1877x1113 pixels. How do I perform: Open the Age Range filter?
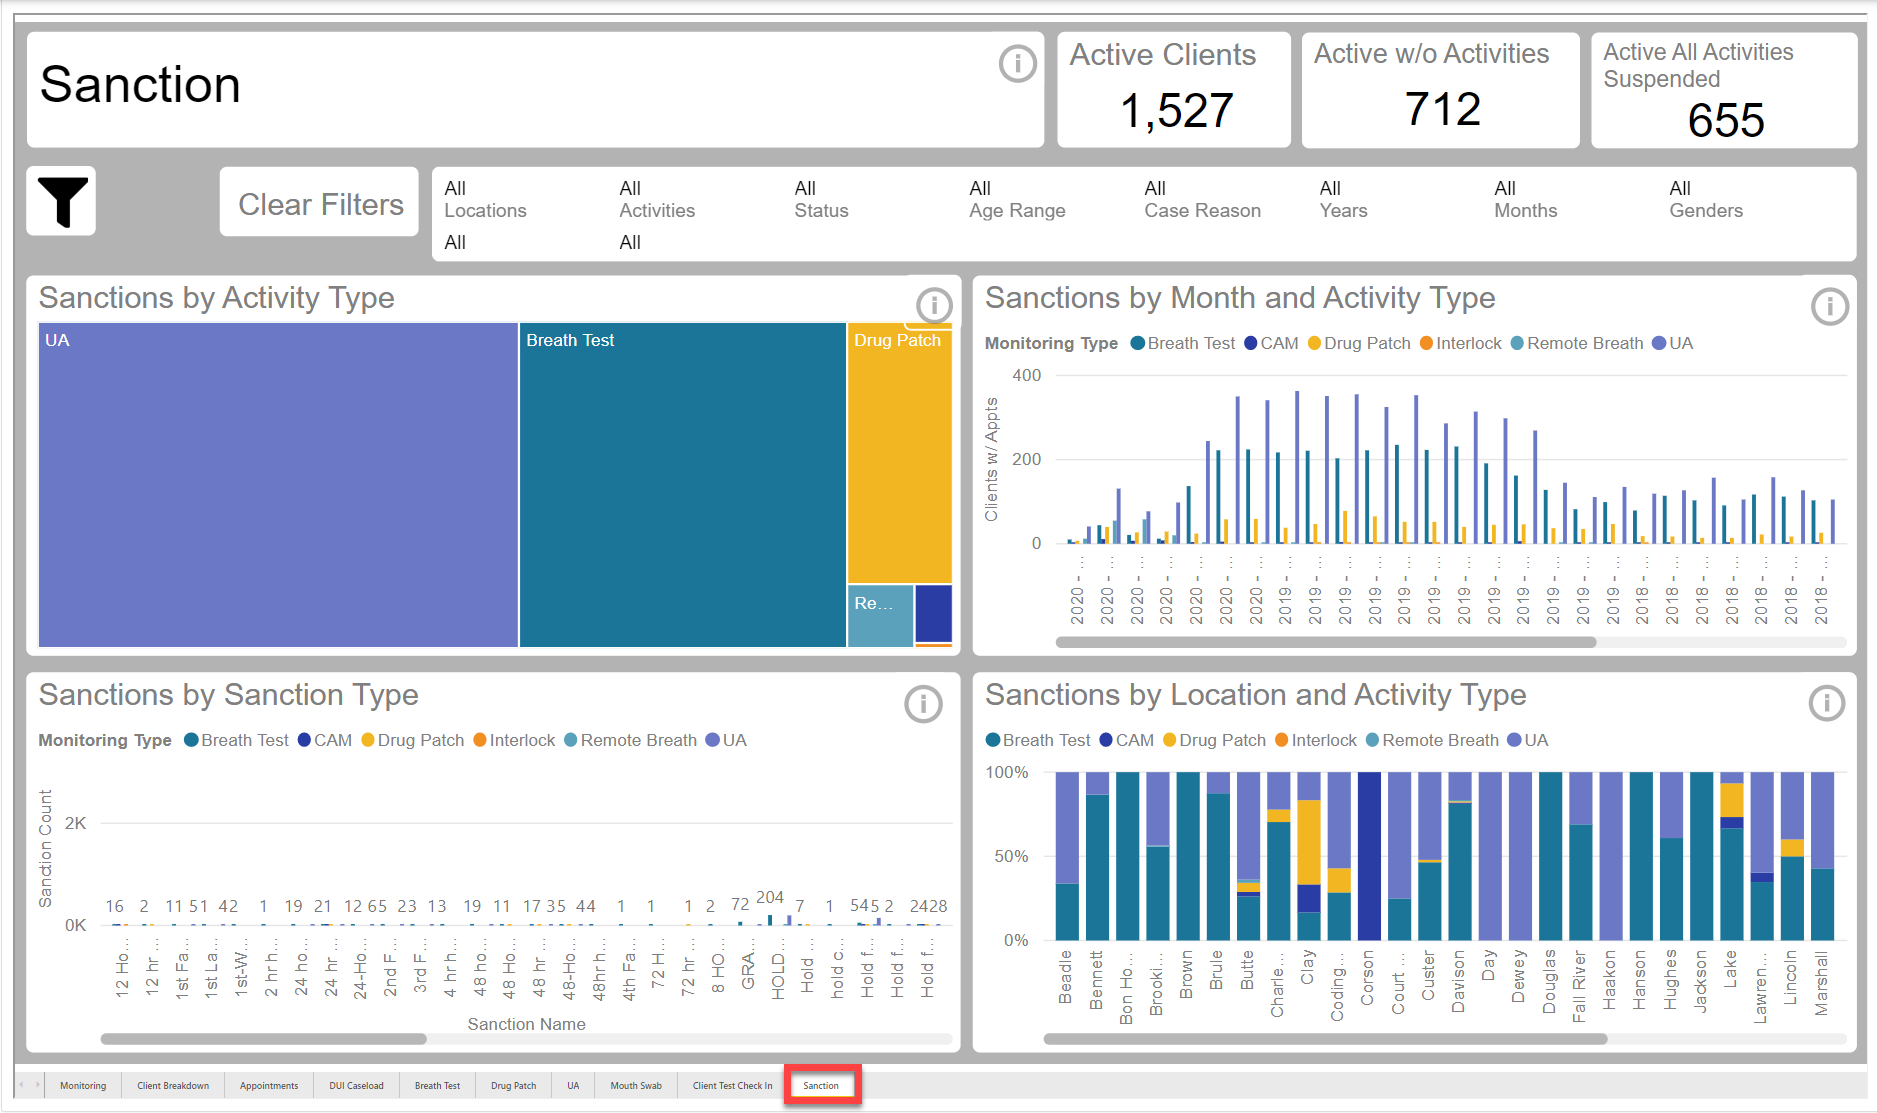(1016, 200)
